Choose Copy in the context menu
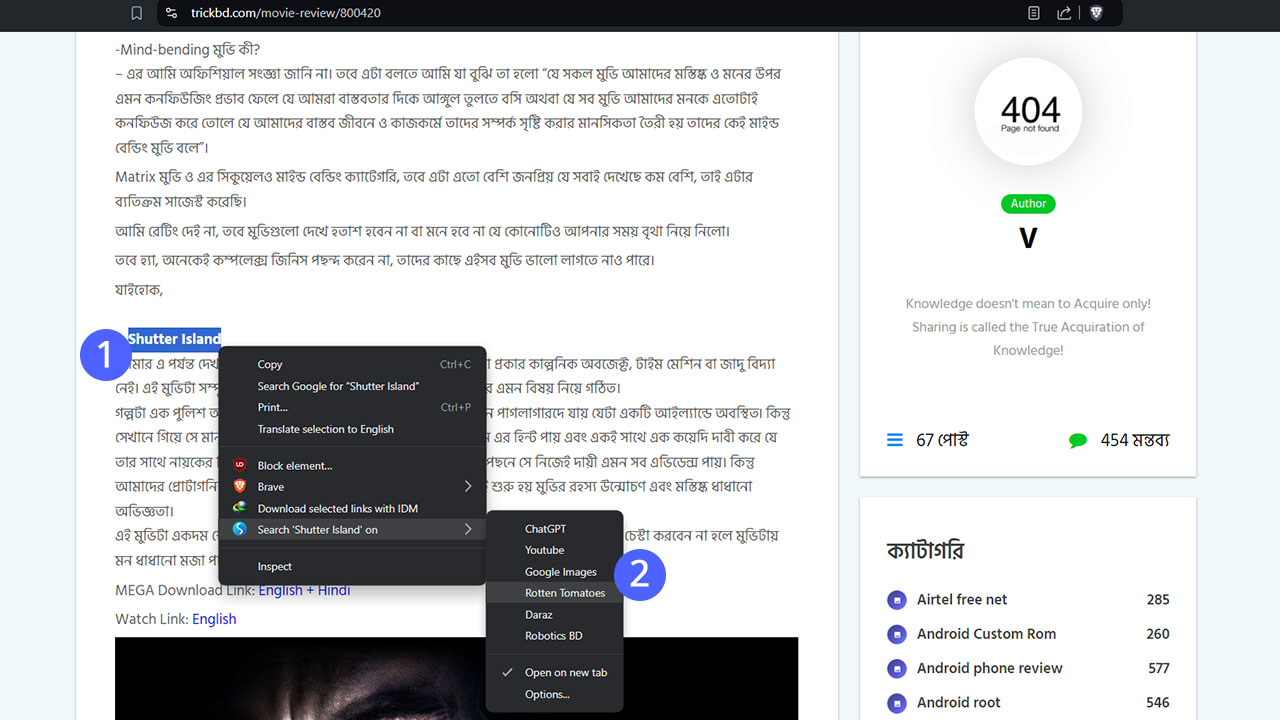Screen dimensions: 1280x720 [270, 365]
